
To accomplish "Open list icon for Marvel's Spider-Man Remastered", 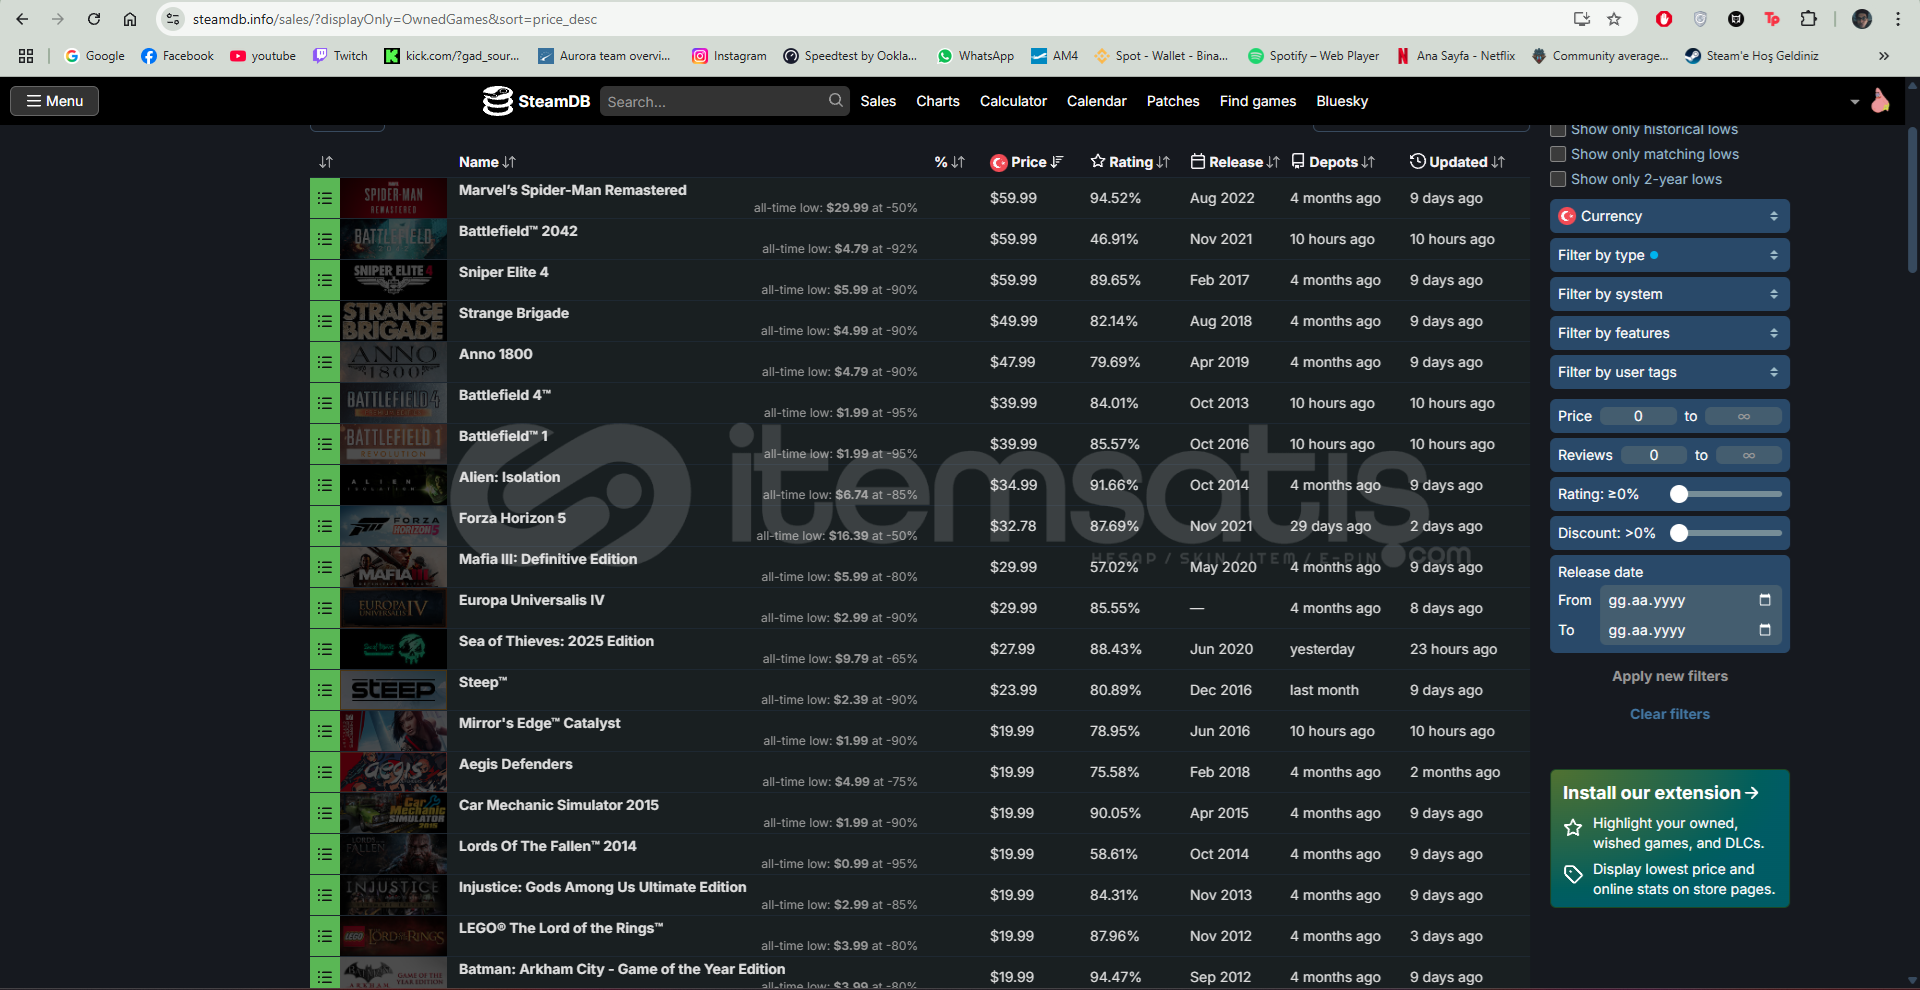I will point(325,198).
